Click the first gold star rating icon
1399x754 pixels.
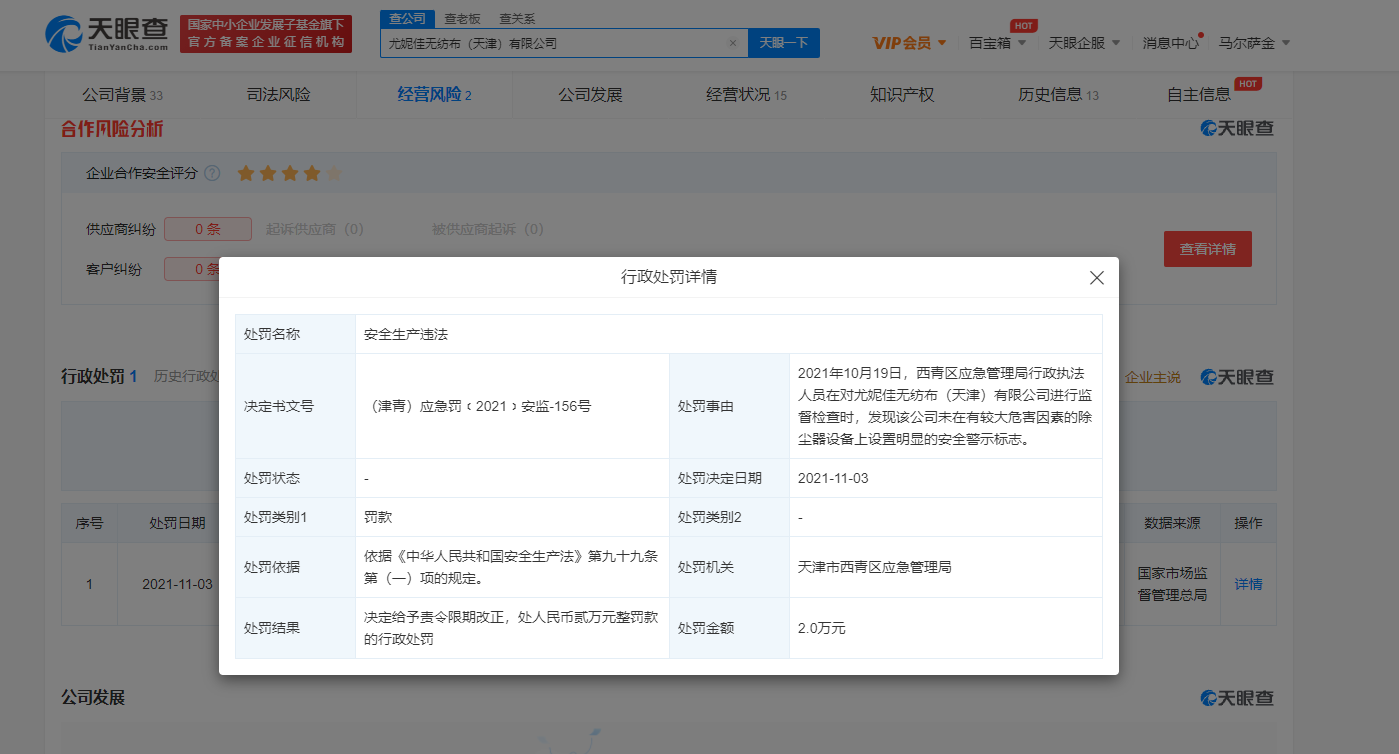[x=245, y=173]
